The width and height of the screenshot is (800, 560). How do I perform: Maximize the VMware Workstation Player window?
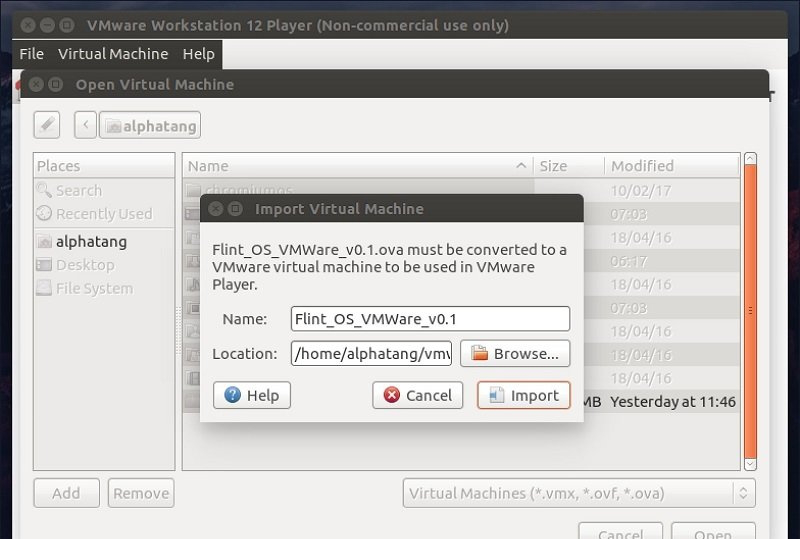(x=66, y=25)
